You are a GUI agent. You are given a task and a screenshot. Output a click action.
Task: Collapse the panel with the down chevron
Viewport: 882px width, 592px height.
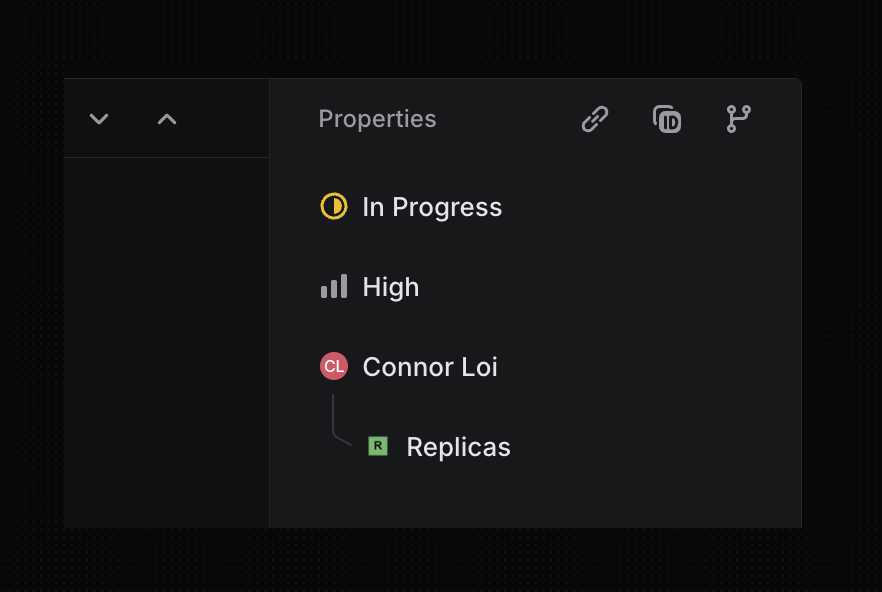tap(98, 118)
